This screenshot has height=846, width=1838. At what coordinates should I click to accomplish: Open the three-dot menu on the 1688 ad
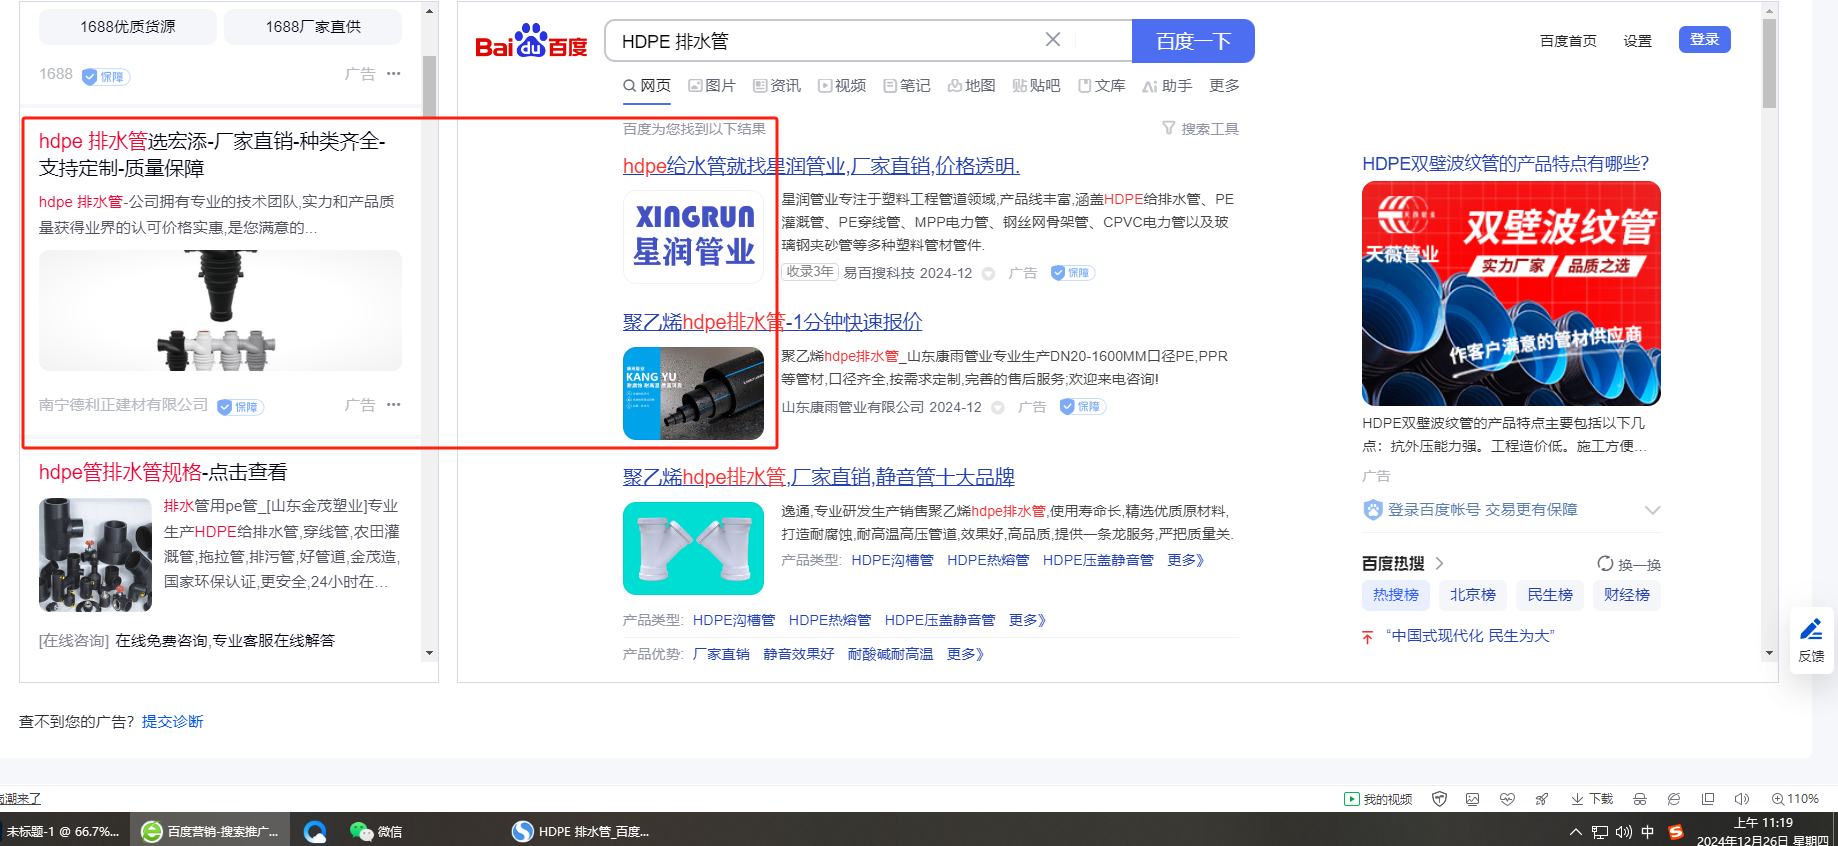(394, 73)
